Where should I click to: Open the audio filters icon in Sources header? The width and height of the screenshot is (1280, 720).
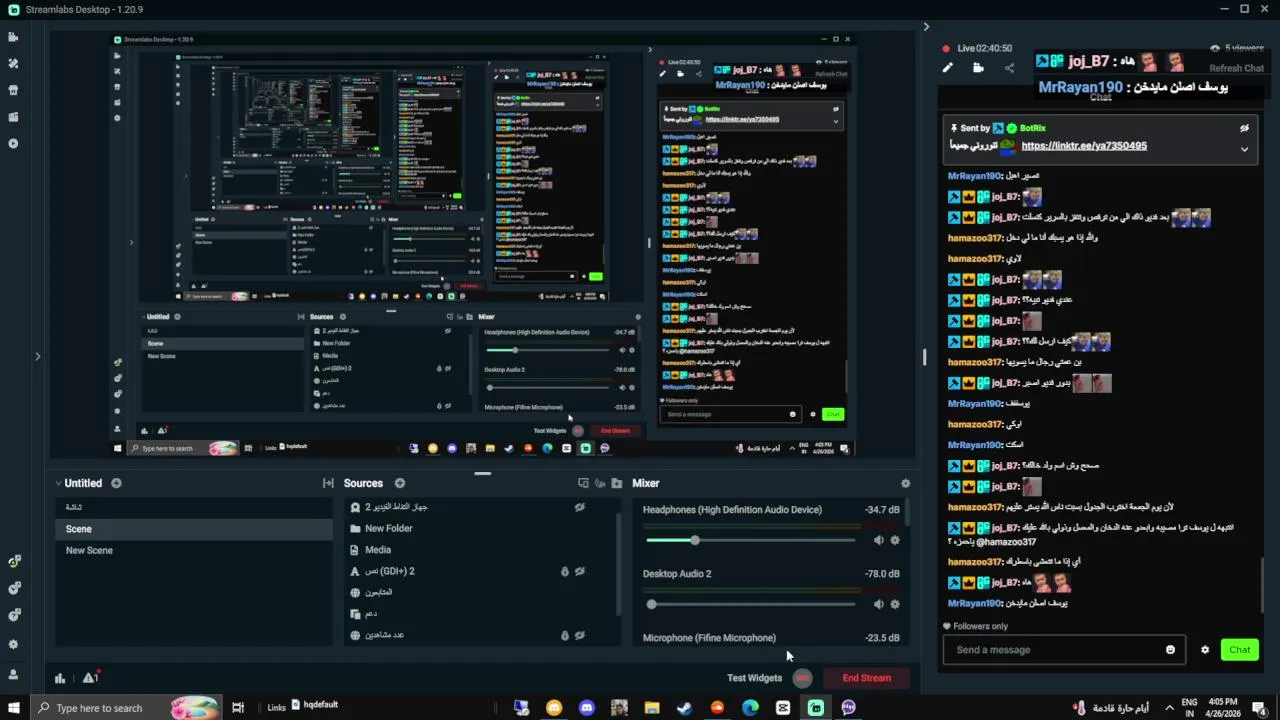(x=600, y=483)
